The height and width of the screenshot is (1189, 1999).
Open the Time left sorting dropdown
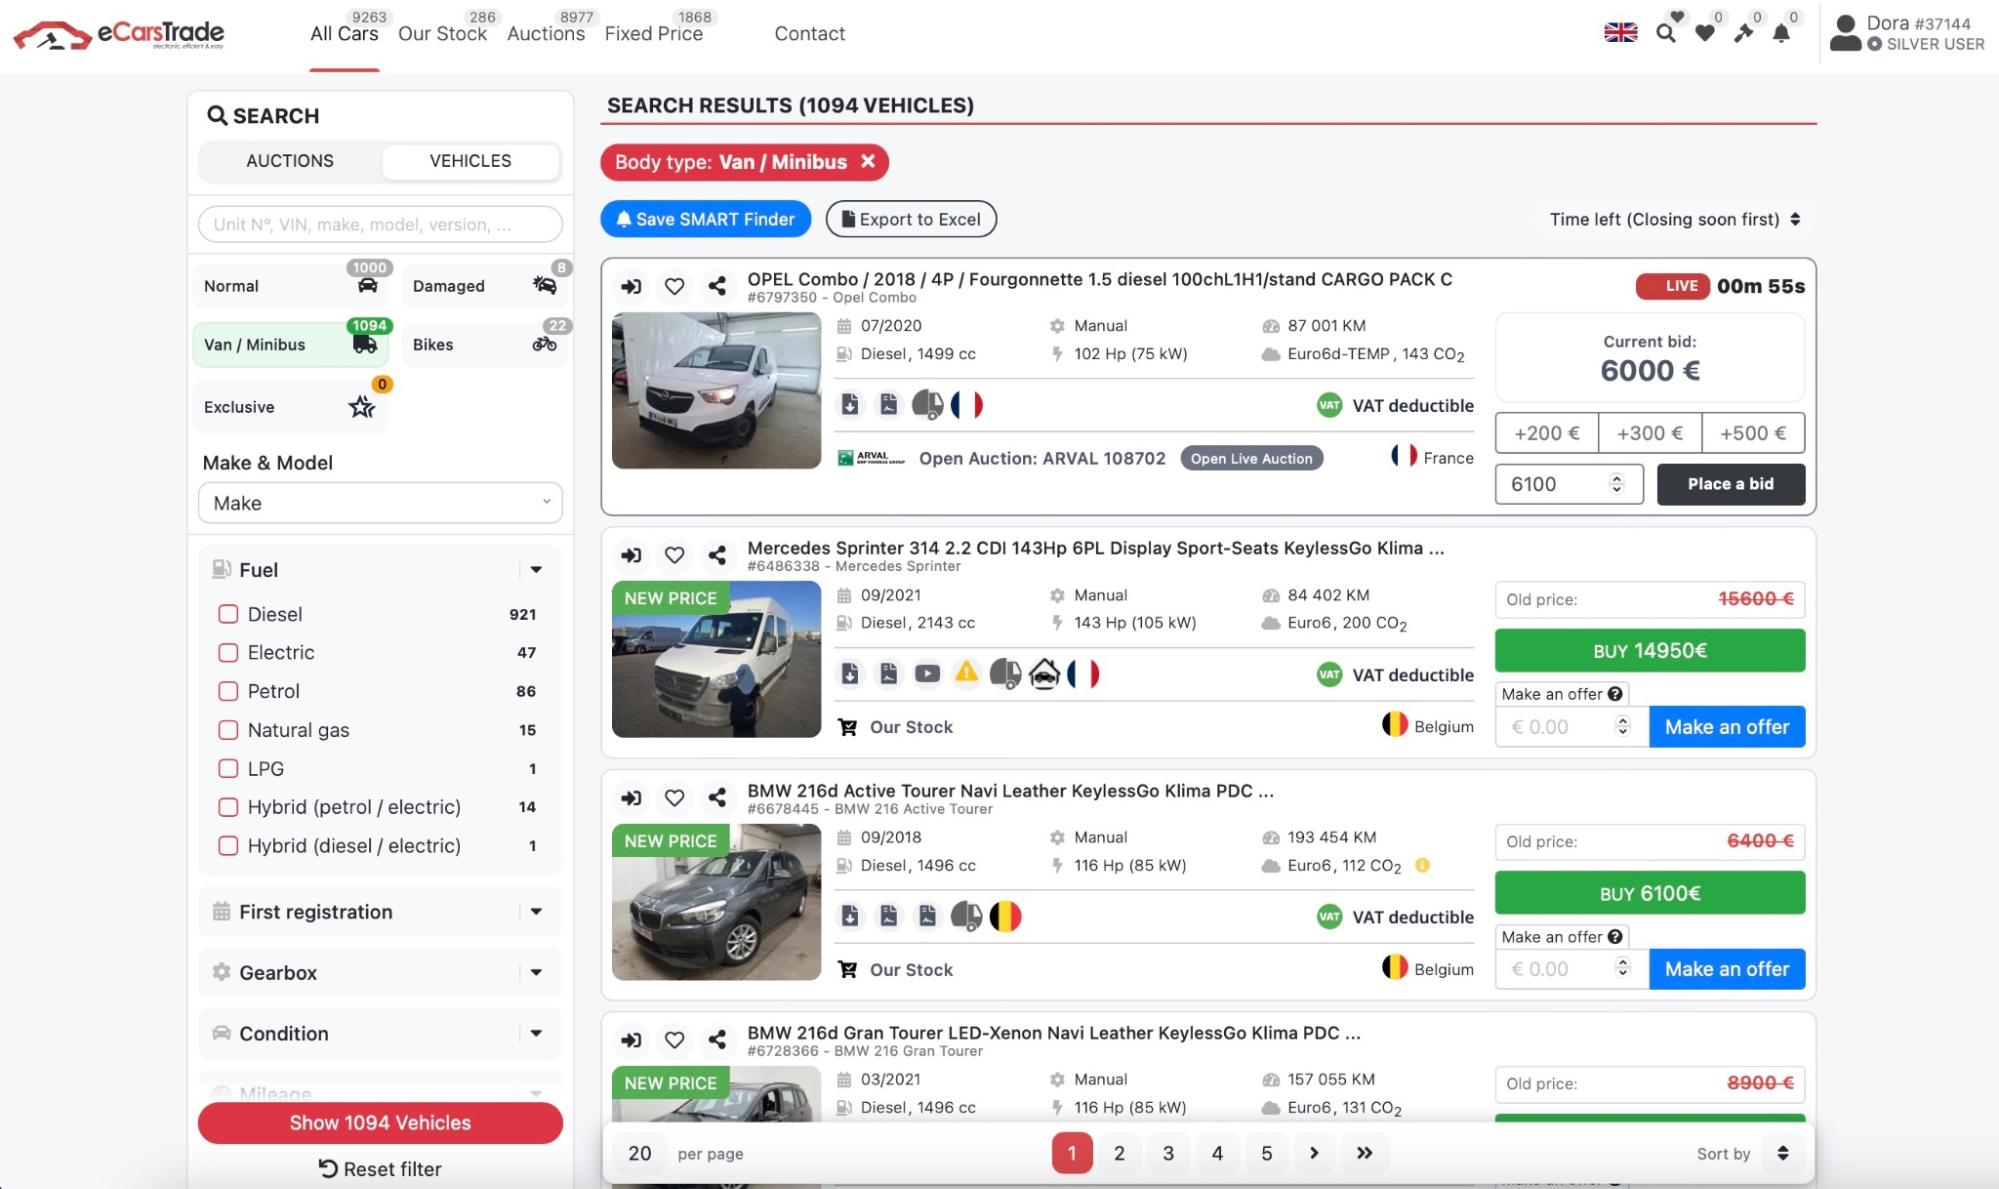(x=1674, y=219)
